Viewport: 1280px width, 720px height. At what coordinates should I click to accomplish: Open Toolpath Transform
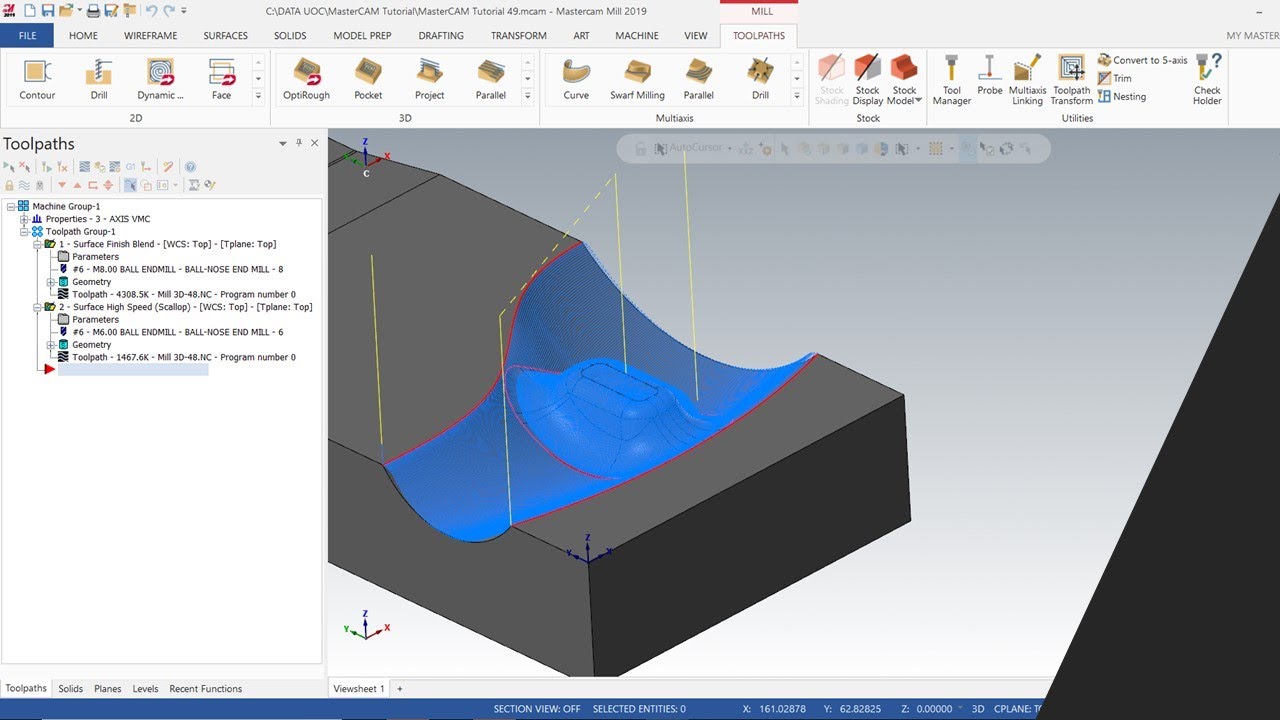[1071, 80]
